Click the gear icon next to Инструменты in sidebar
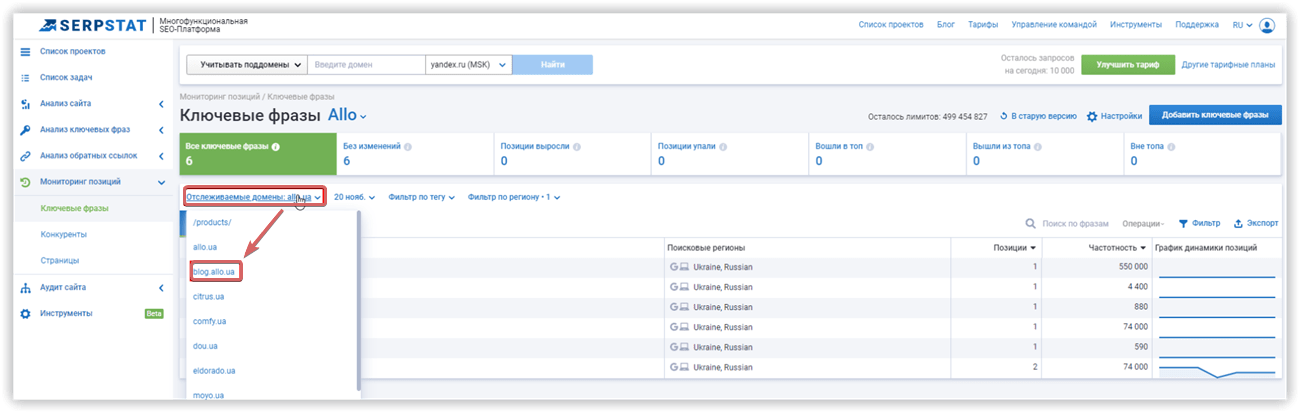The height and width of the screenshot is (413, 1300). click(x=25, y=313)
